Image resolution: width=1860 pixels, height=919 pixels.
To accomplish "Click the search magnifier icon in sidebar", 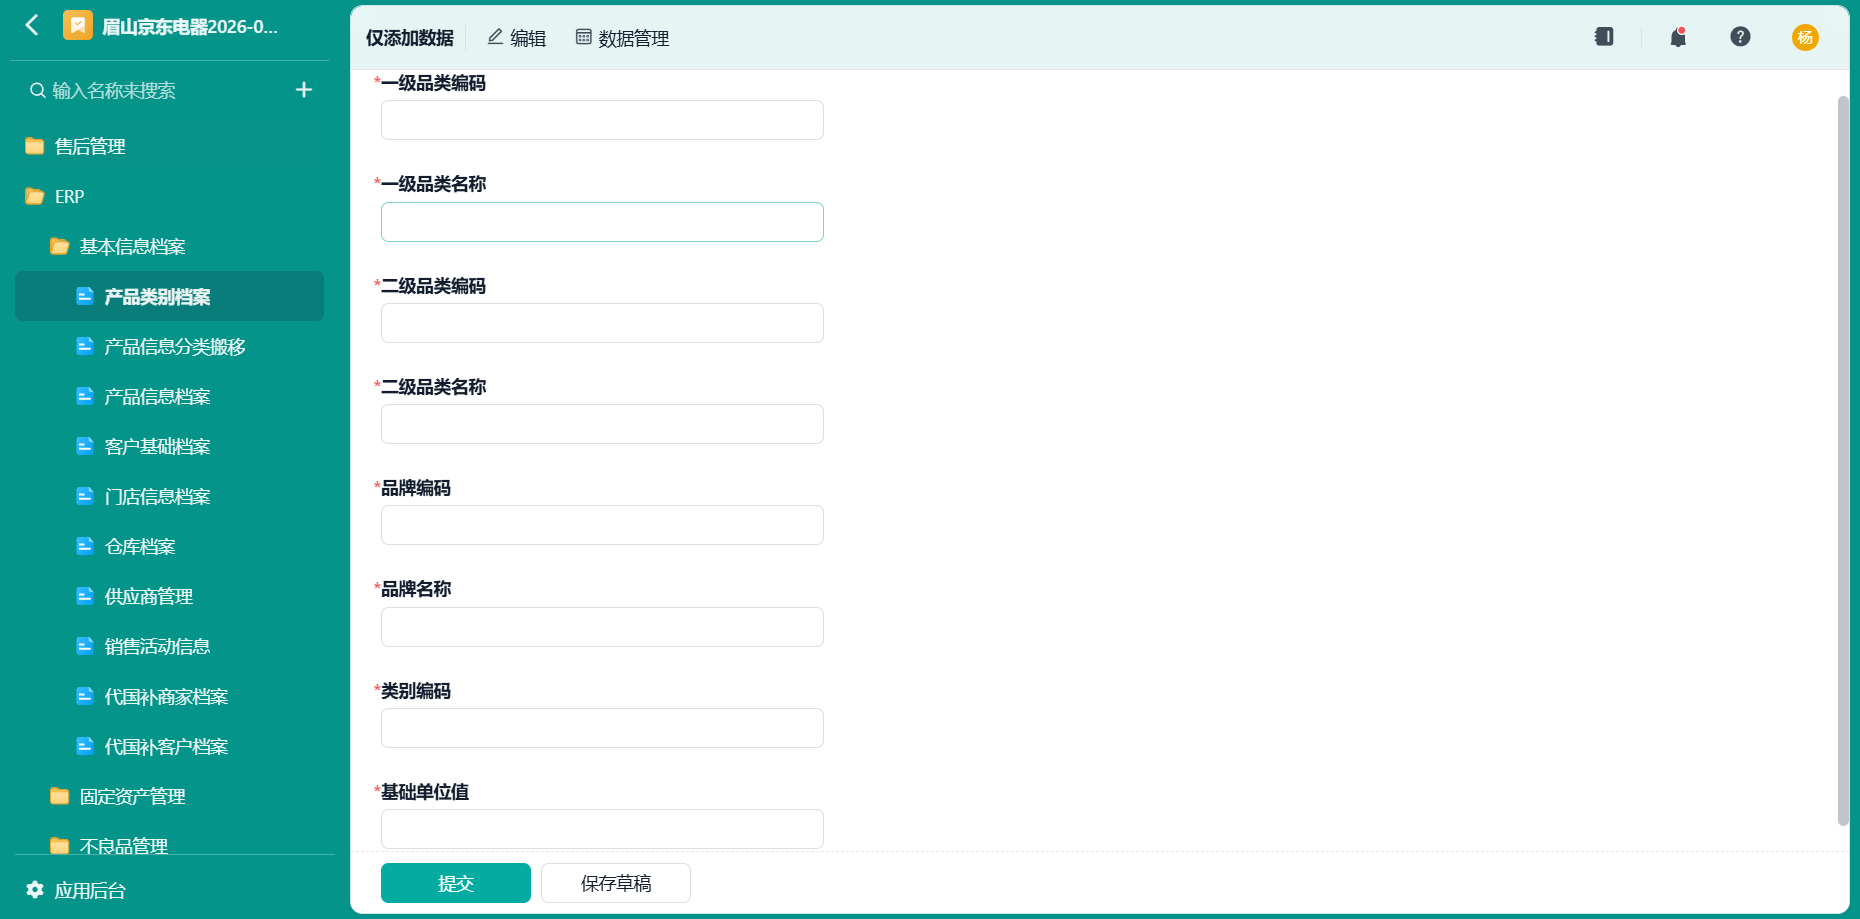I will tap(38, 91).
